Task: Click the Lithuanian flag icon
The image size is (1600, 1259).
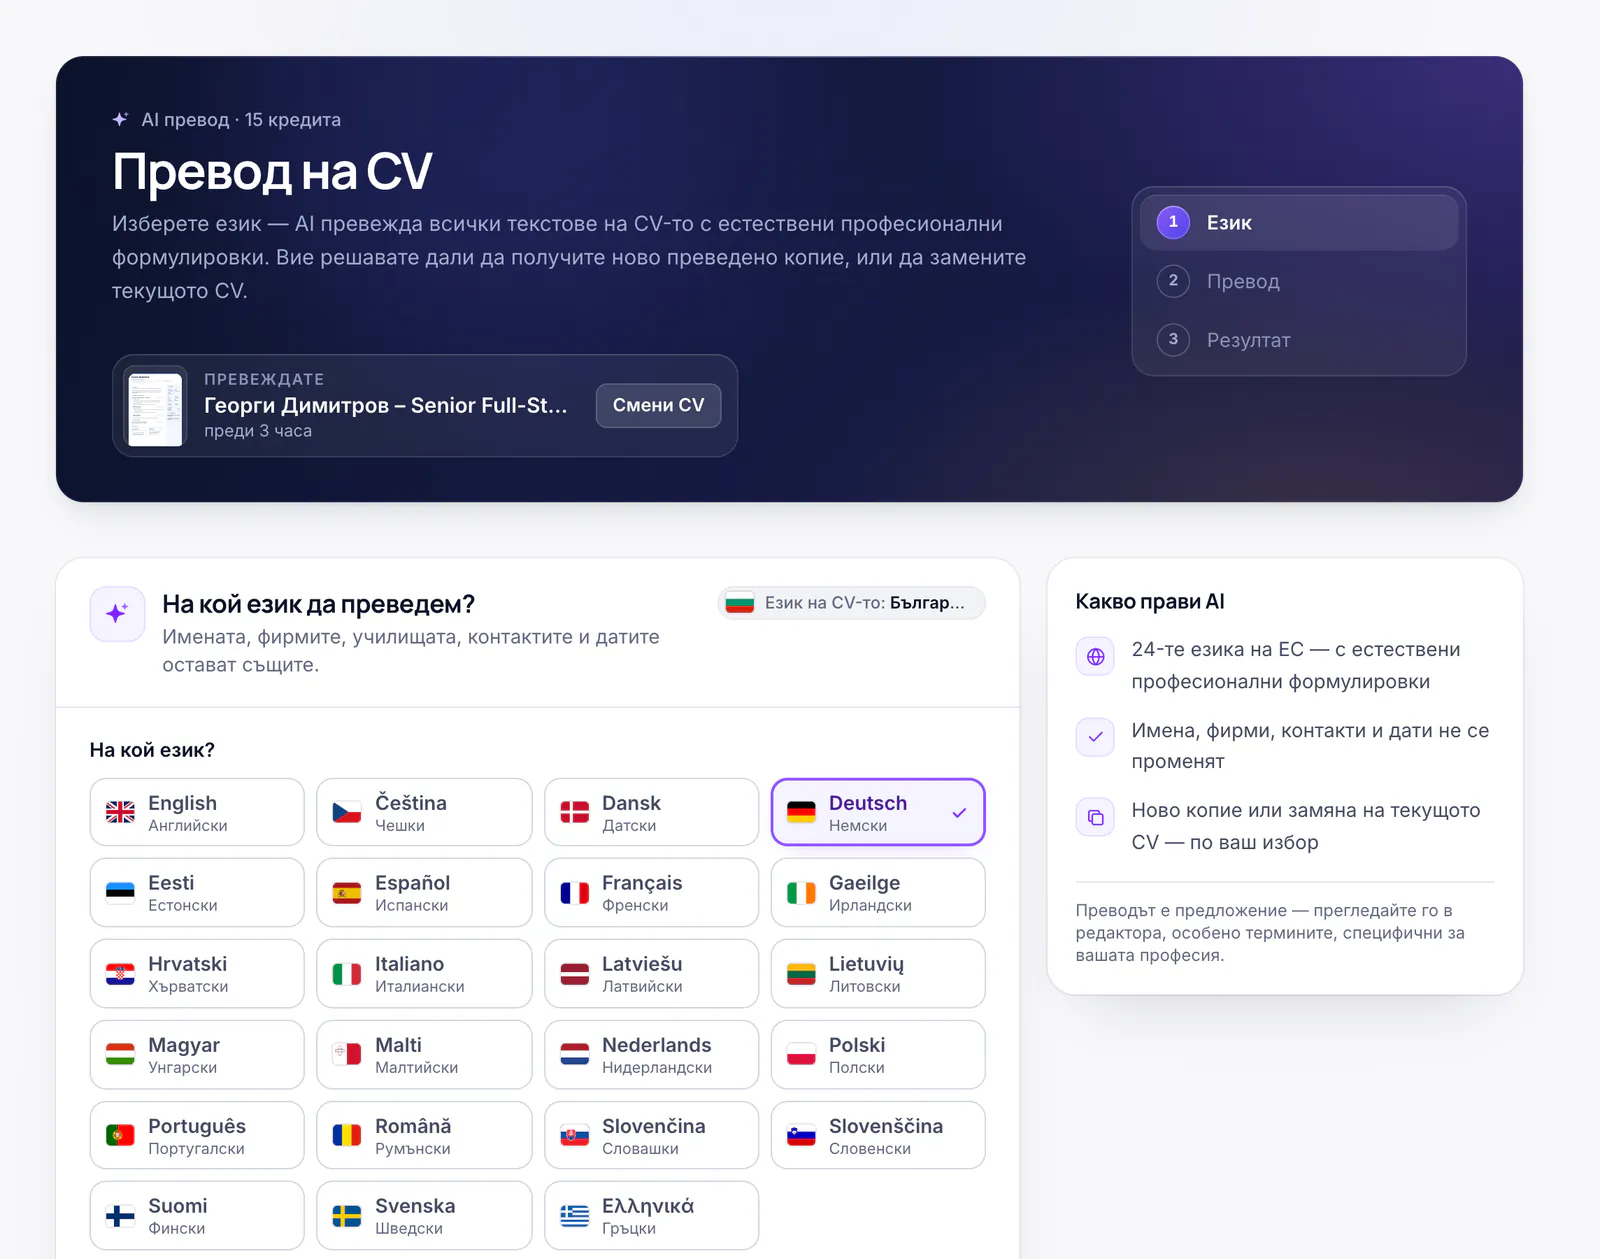Action: click(x=802, y=974)
